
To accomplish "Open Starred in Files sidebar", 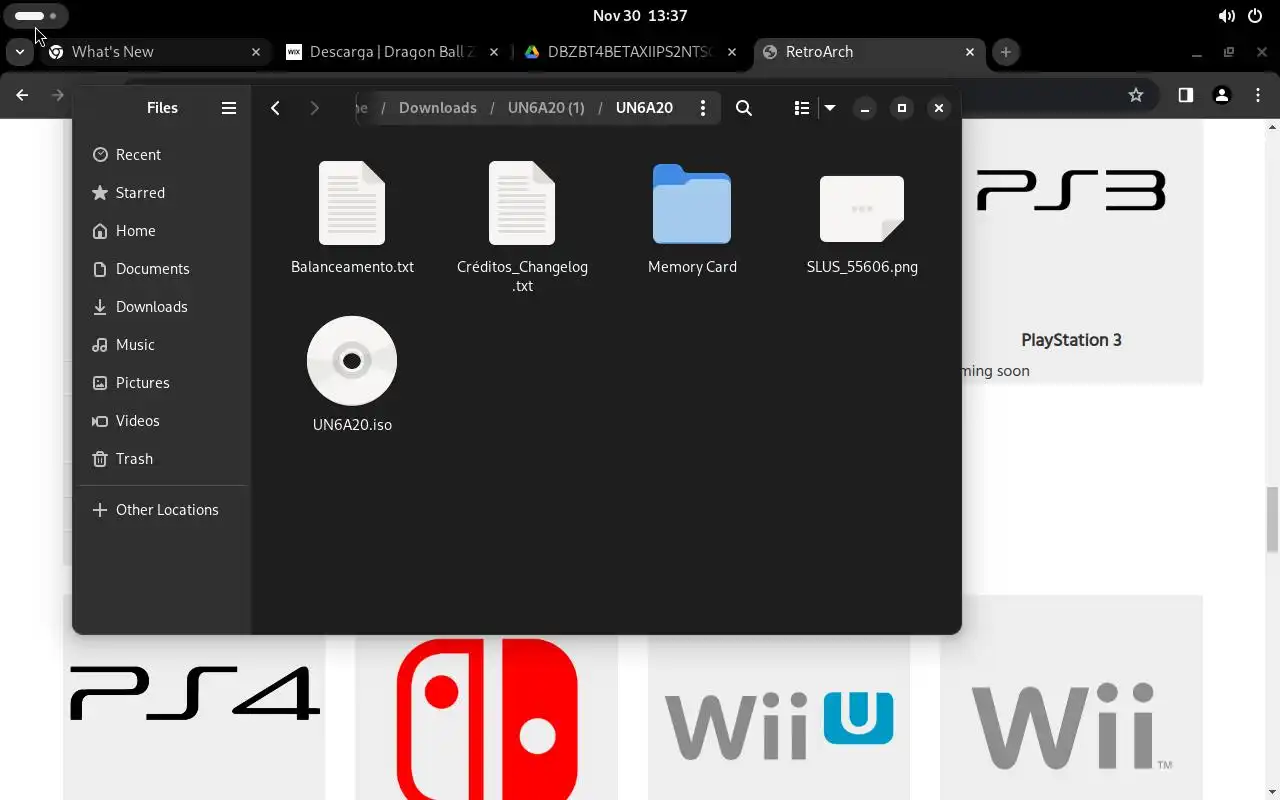I will tap(162, 193).
